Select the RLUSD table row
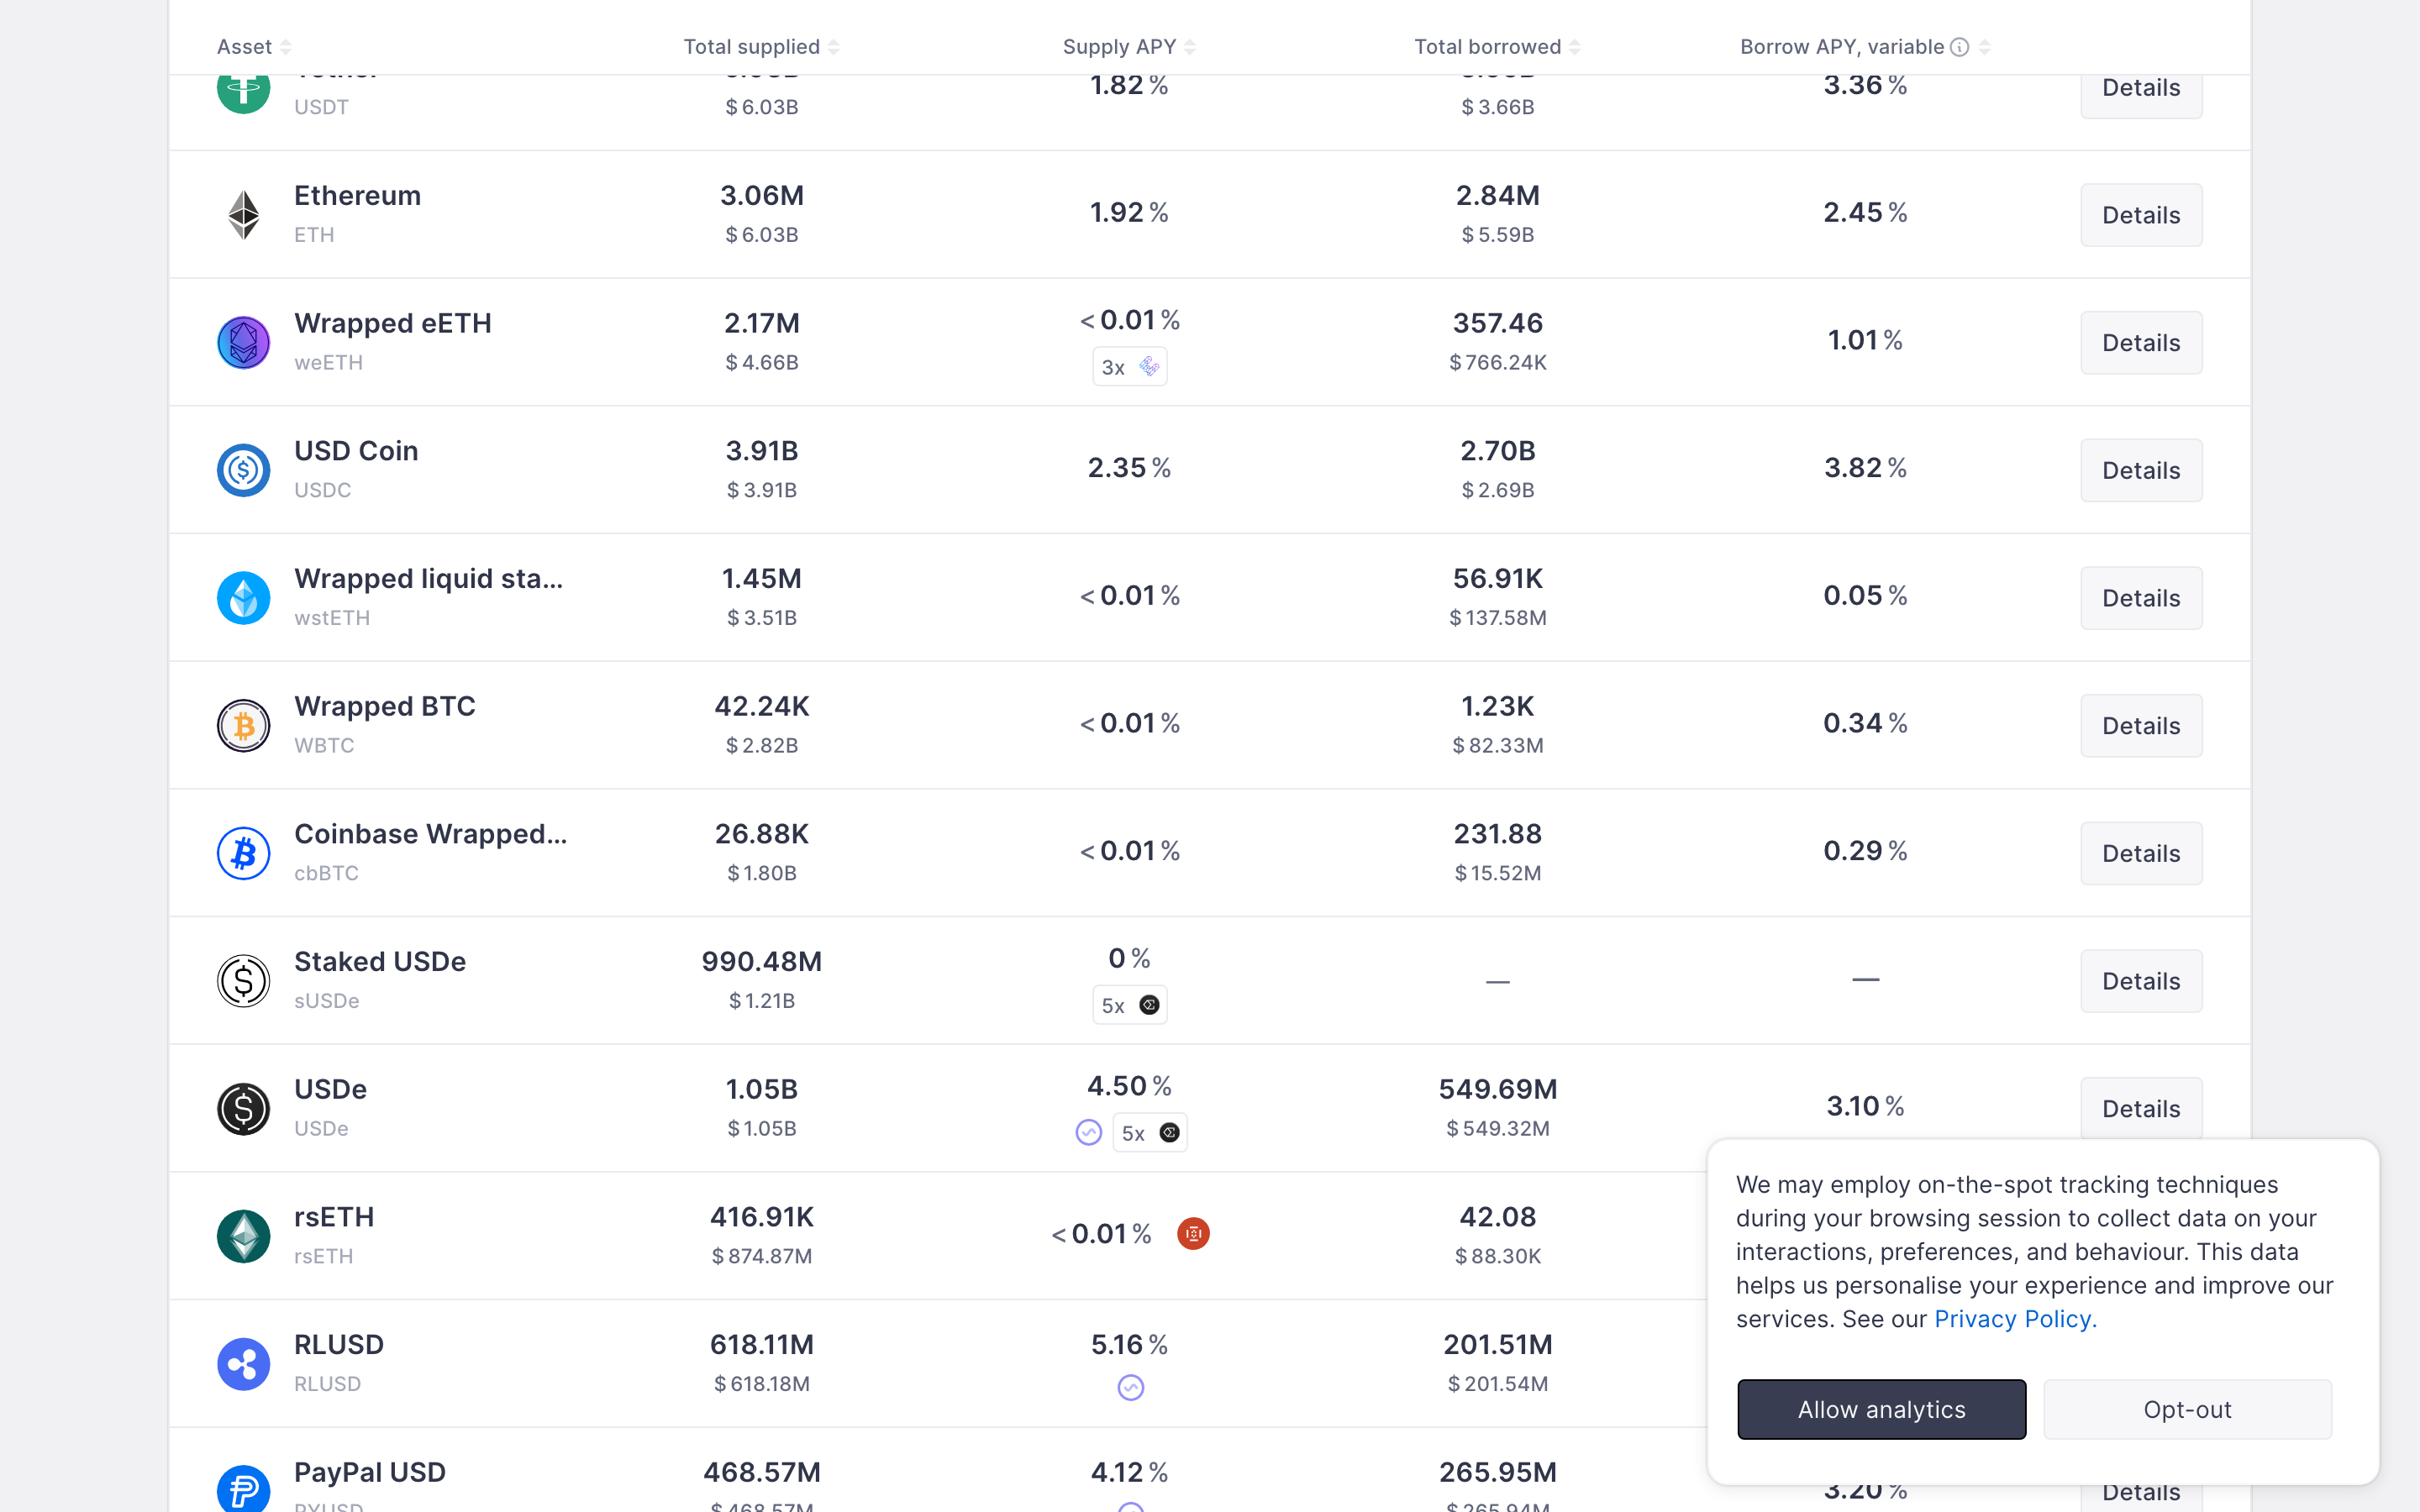2420x1512 pixels. point(900,1363)
